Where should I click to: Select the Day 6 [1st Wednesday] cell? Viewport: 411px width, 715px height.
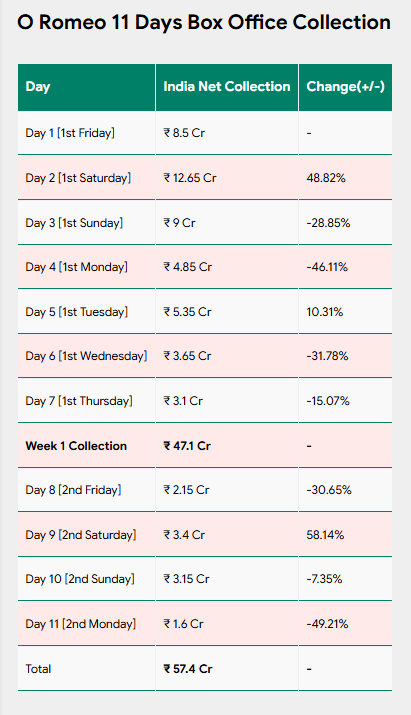(x=86, y=356)
